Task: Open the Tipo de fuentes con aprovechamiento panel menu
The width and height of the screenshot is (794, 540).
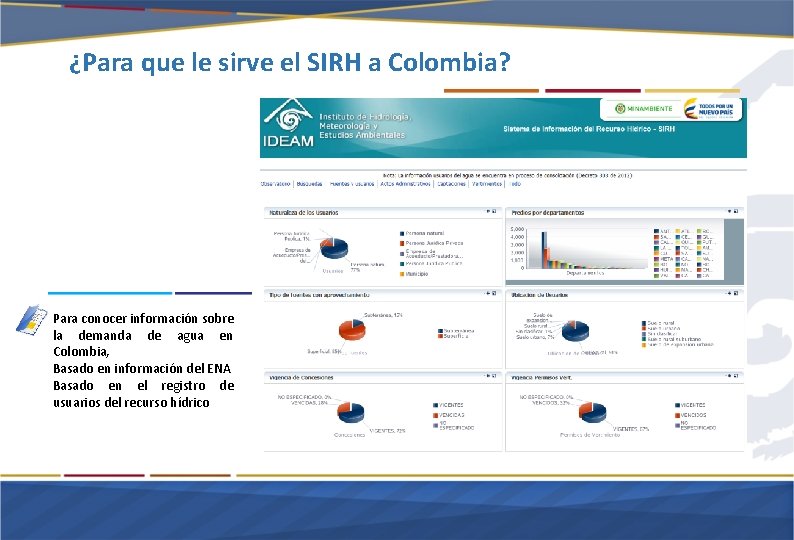Action: point(488,293)
